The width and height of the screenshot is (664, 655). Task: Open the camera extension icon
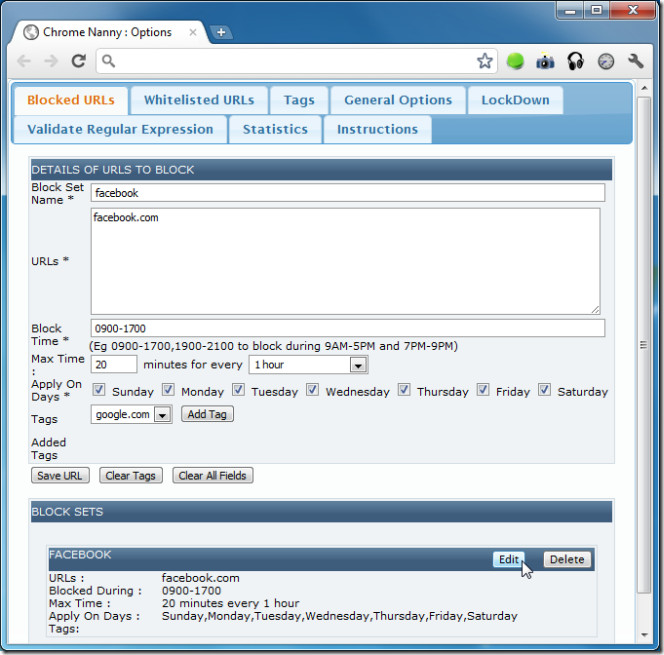pos(545,61)
